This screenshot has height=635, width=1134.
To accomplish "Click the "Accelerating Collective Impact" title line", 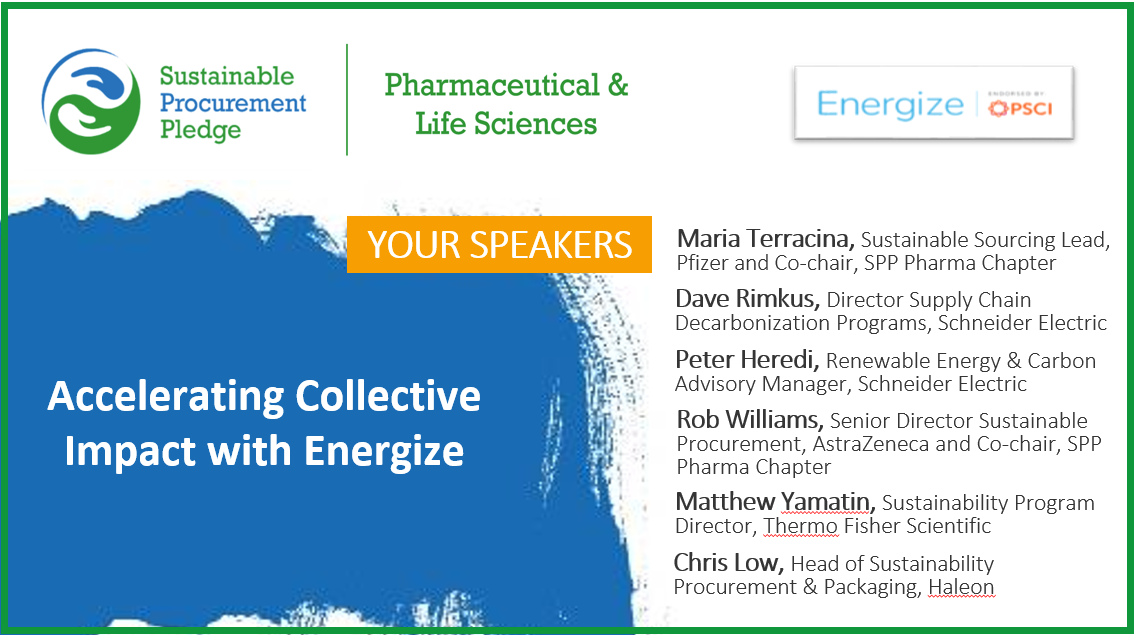I will pyautogui.click(x=264, y=396).
